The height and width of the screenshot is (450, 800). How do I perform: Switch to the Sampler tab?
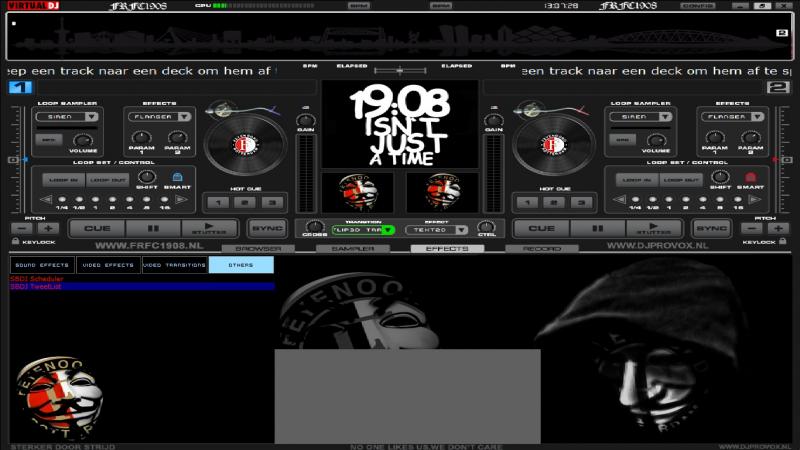[353, 248]
